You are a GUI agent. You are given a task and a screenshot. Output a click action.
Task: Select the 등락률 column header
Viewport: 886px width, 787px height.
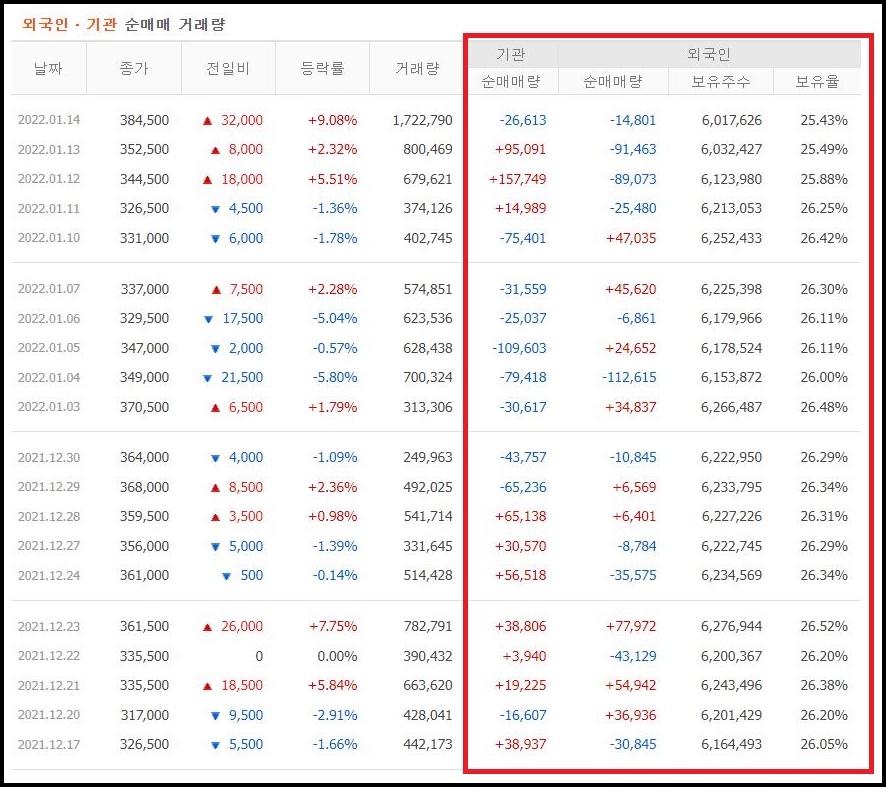click(322, 68)
